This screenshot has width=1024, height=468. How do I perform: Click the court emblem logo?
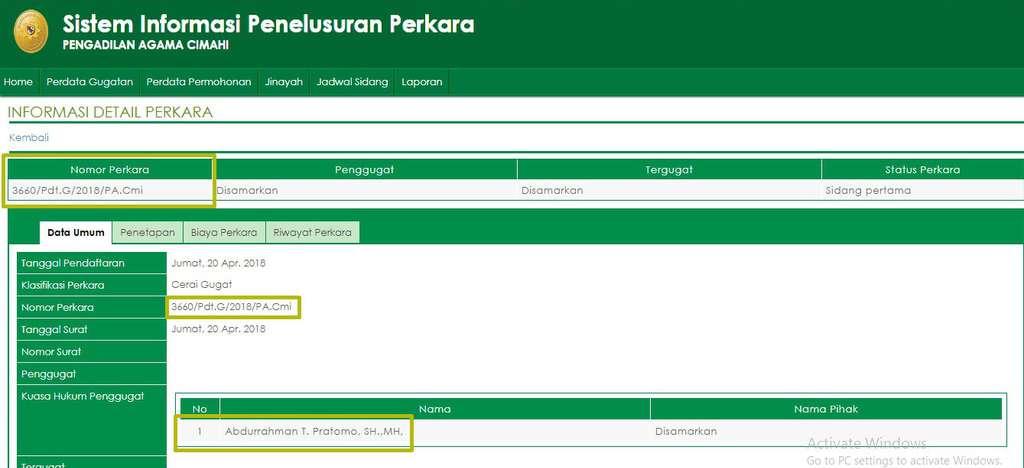click(31, 31)
